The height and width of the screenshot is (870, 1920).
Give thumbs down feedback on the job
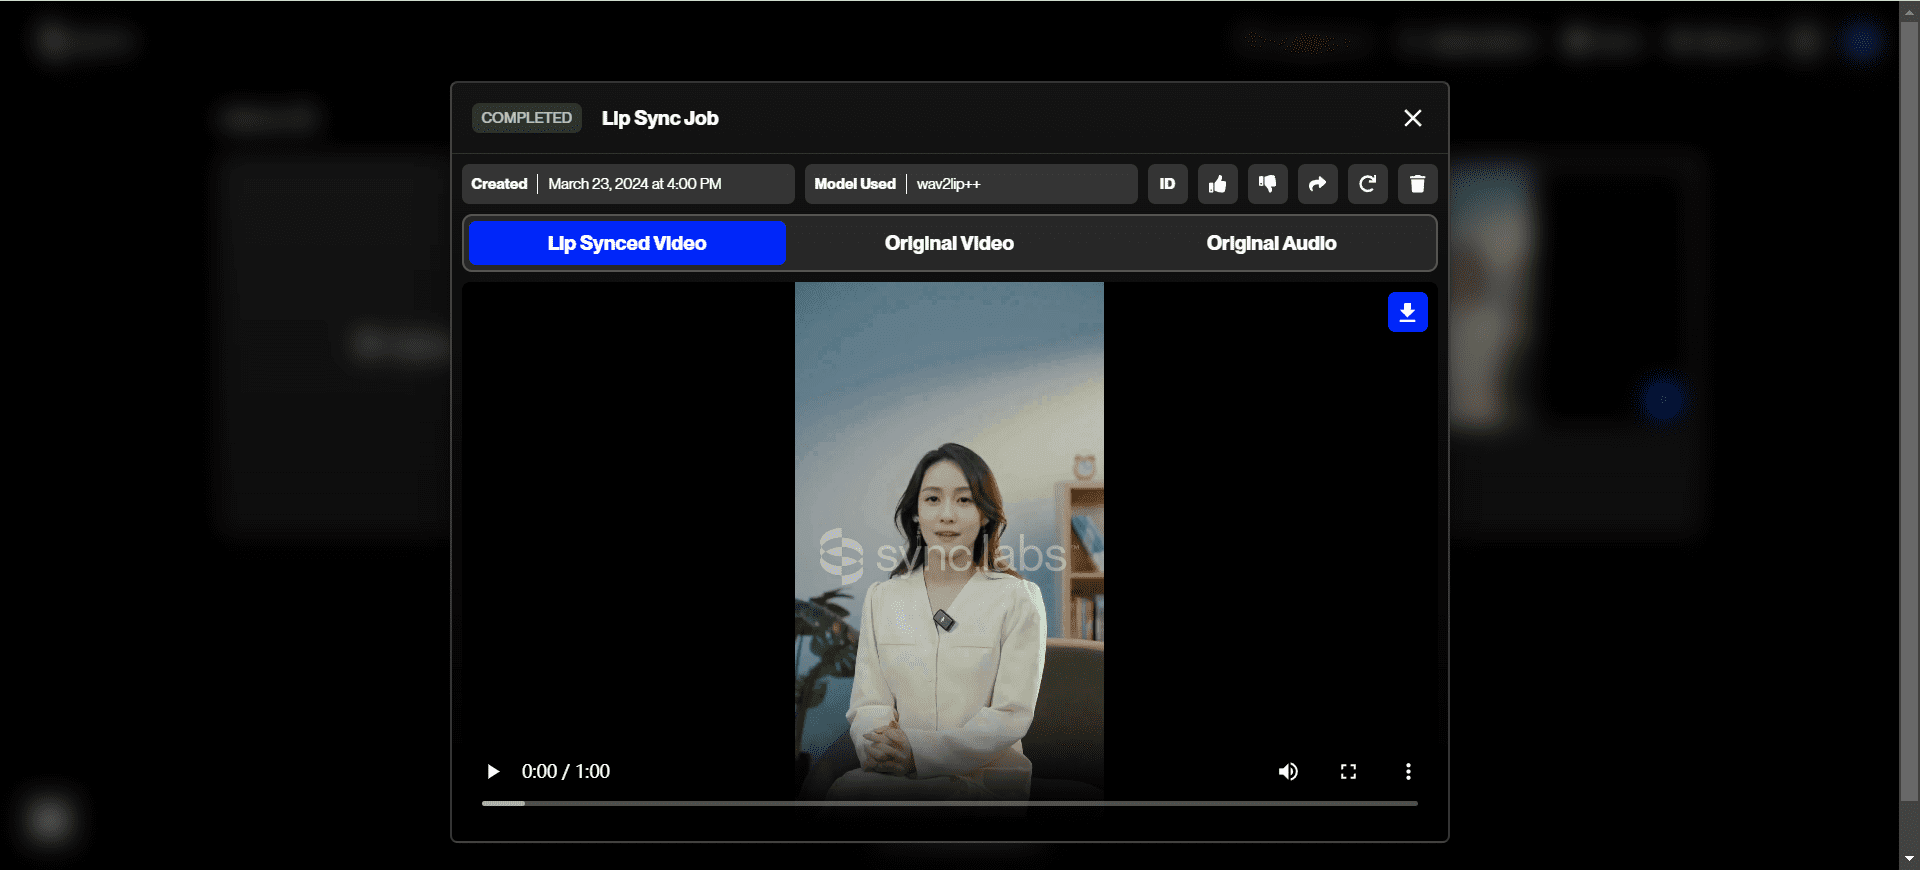click(x=1267, y=184)
